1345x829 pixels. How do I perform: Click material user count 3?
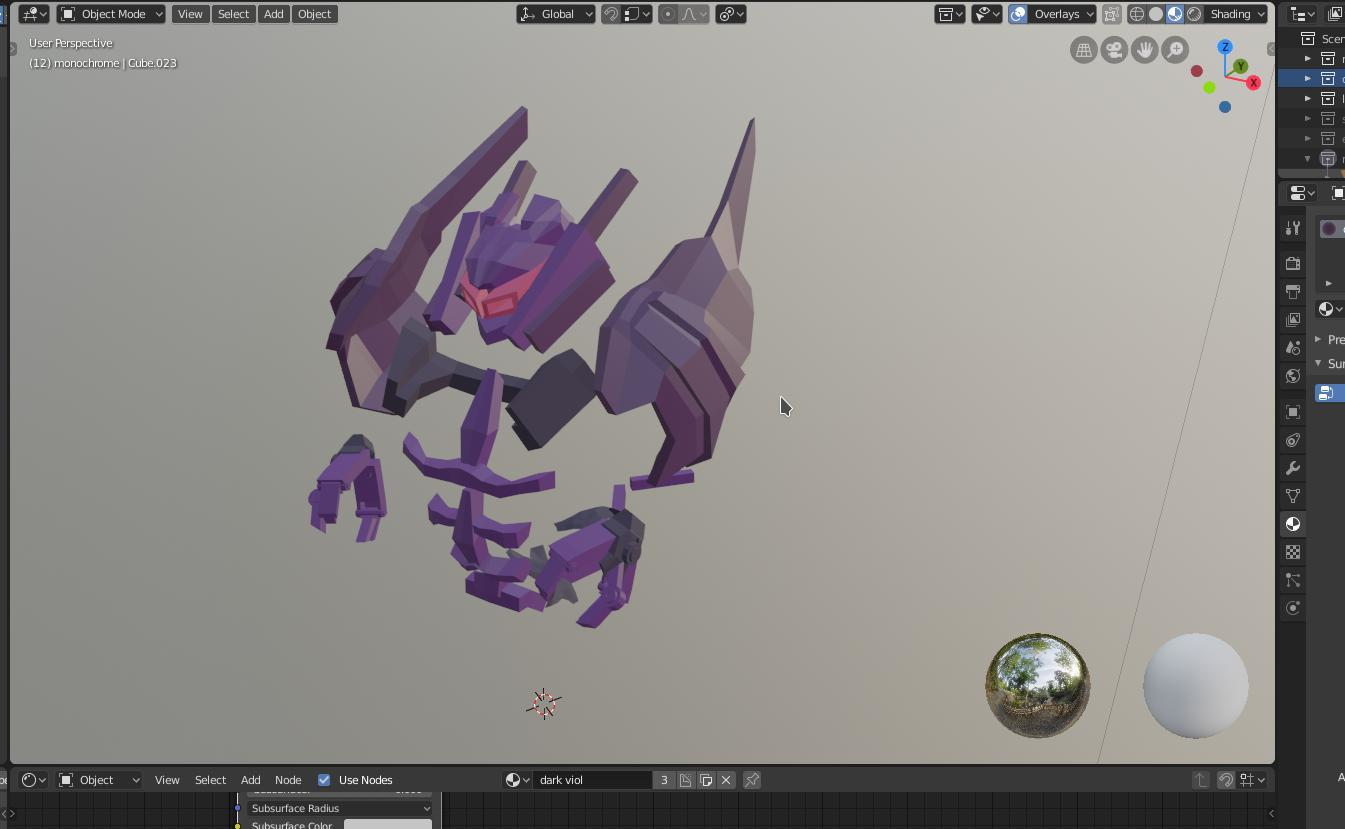click(664, 780)
